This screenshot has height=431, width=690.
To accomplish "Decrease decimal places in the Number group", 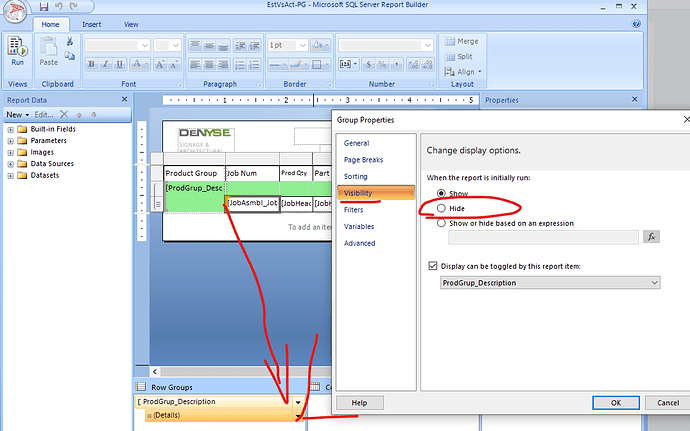I will tap(427, 65).
